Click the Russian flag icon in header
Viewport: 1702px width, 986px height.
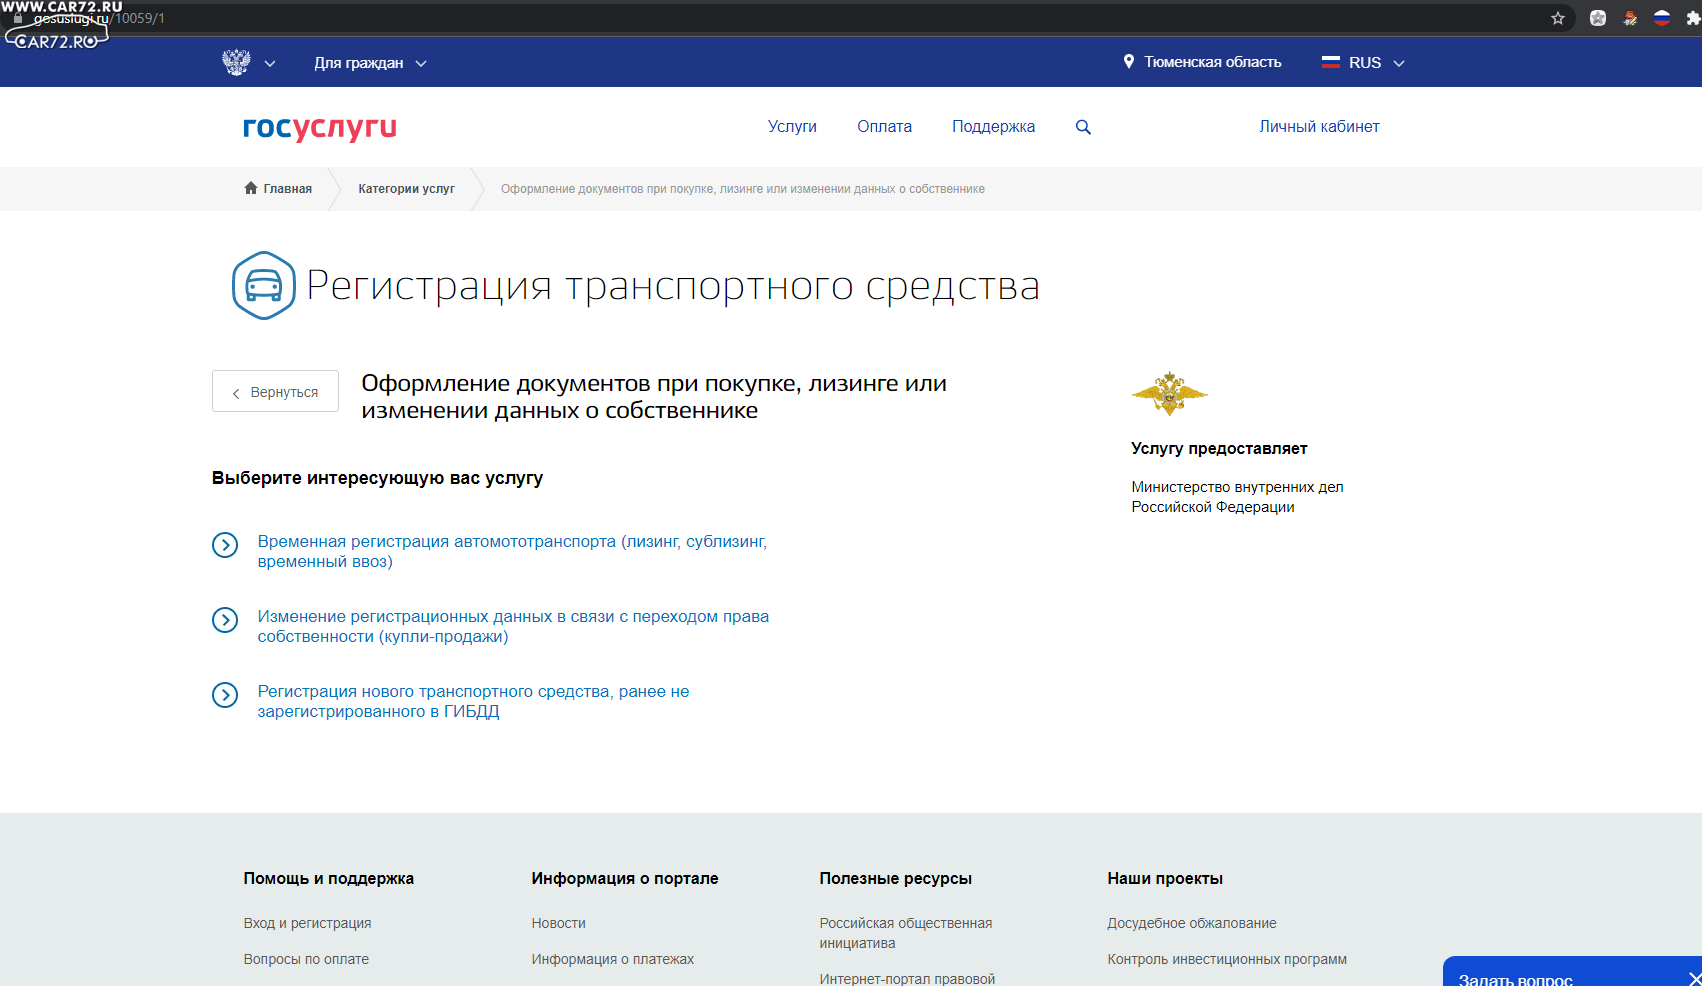point(1330,62)
